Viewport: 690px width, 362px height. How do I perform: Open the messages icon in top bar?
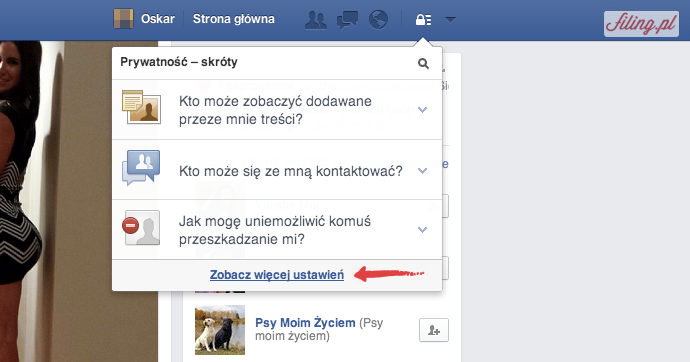tap(347, 20)
